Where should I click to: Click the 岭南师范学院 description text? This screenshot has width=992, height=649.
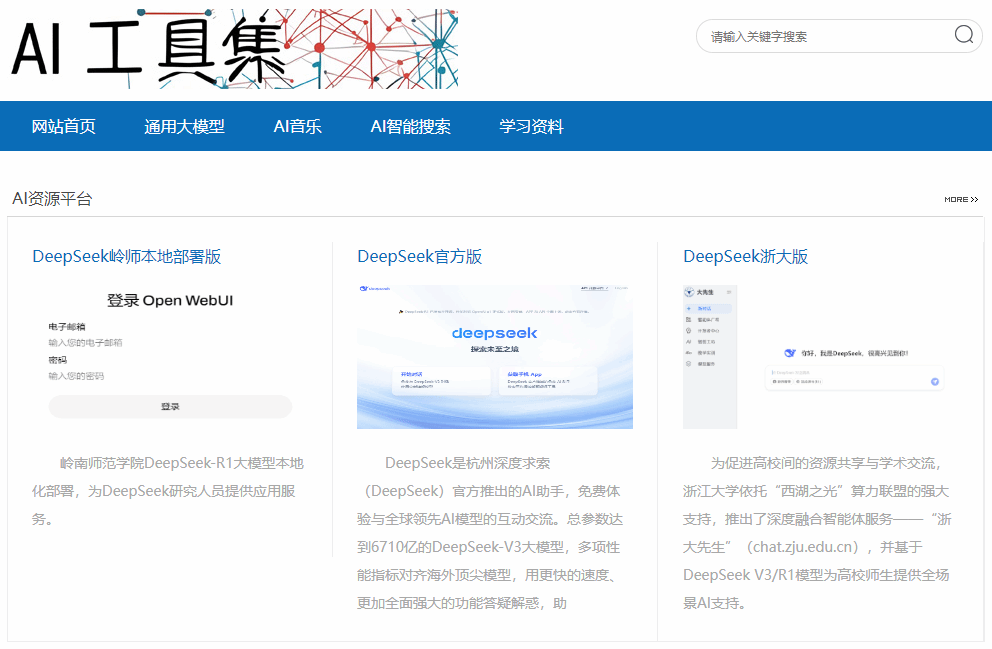[x=167, y=491]
